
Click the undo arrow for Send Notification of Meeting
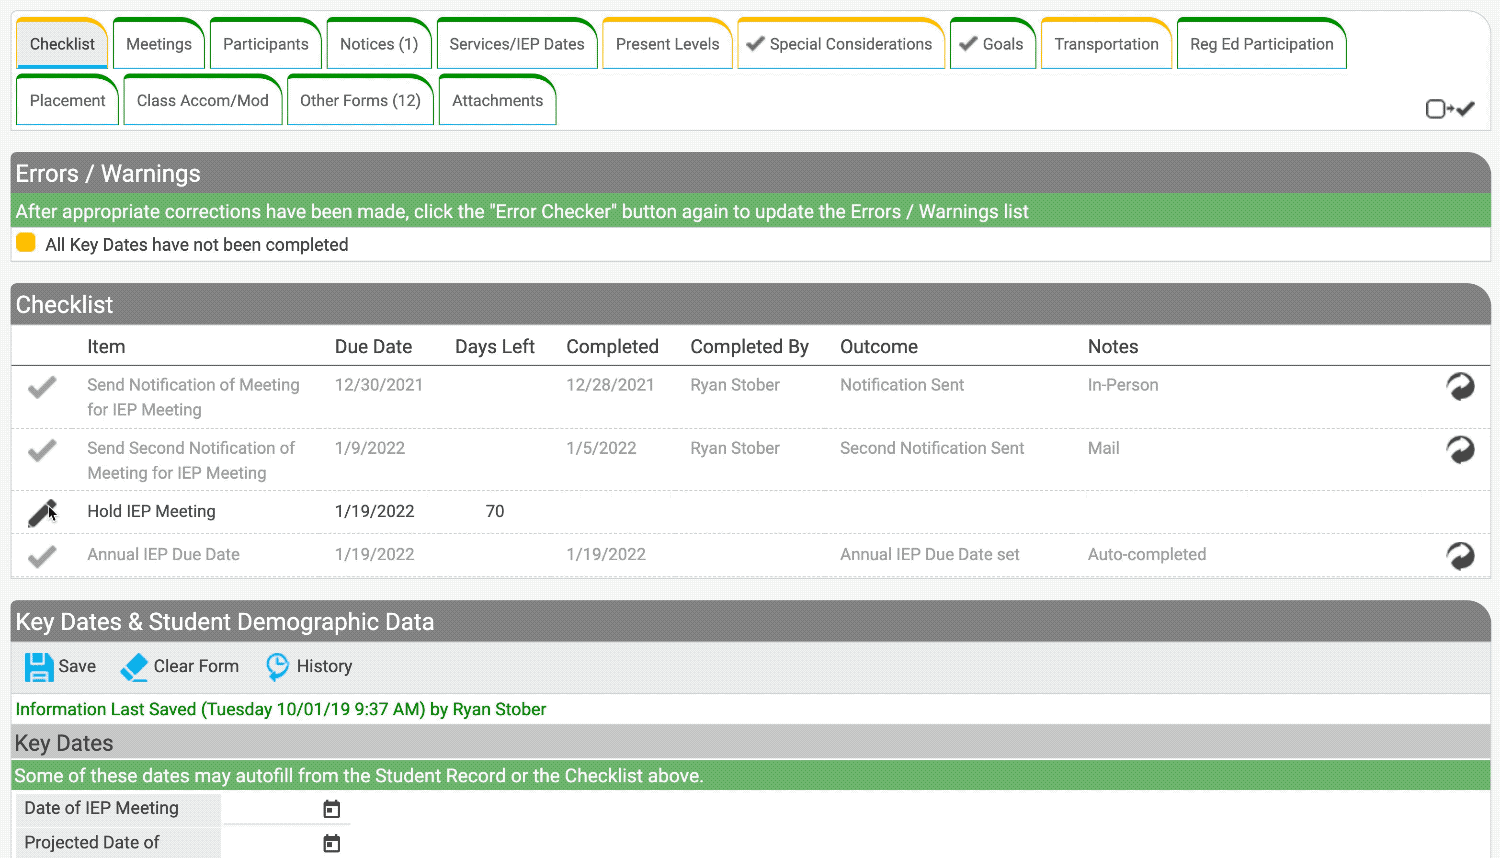tap(1460, 386)
